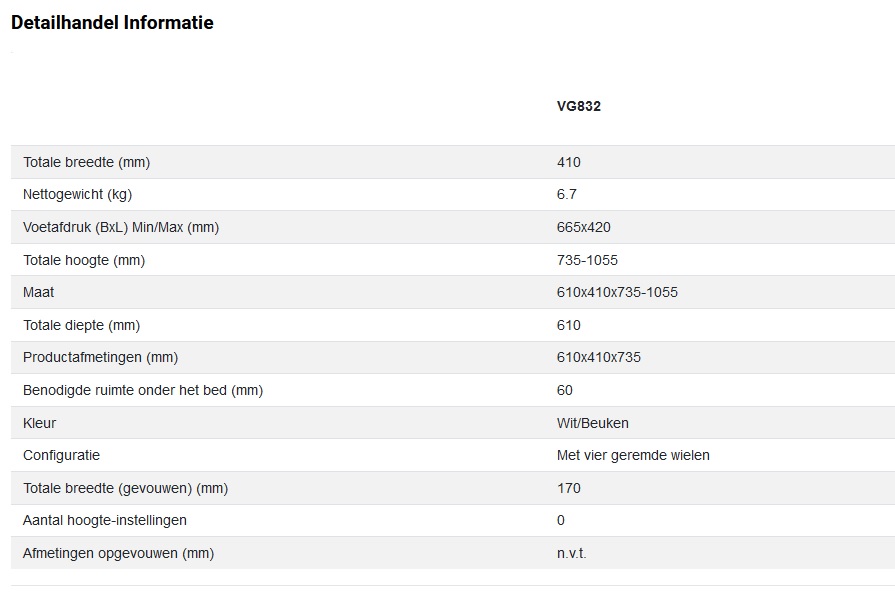This screenshot has width=895, height=598.
Task: Click the Totale hoogte (mm) label
Action: pos(84,260)
